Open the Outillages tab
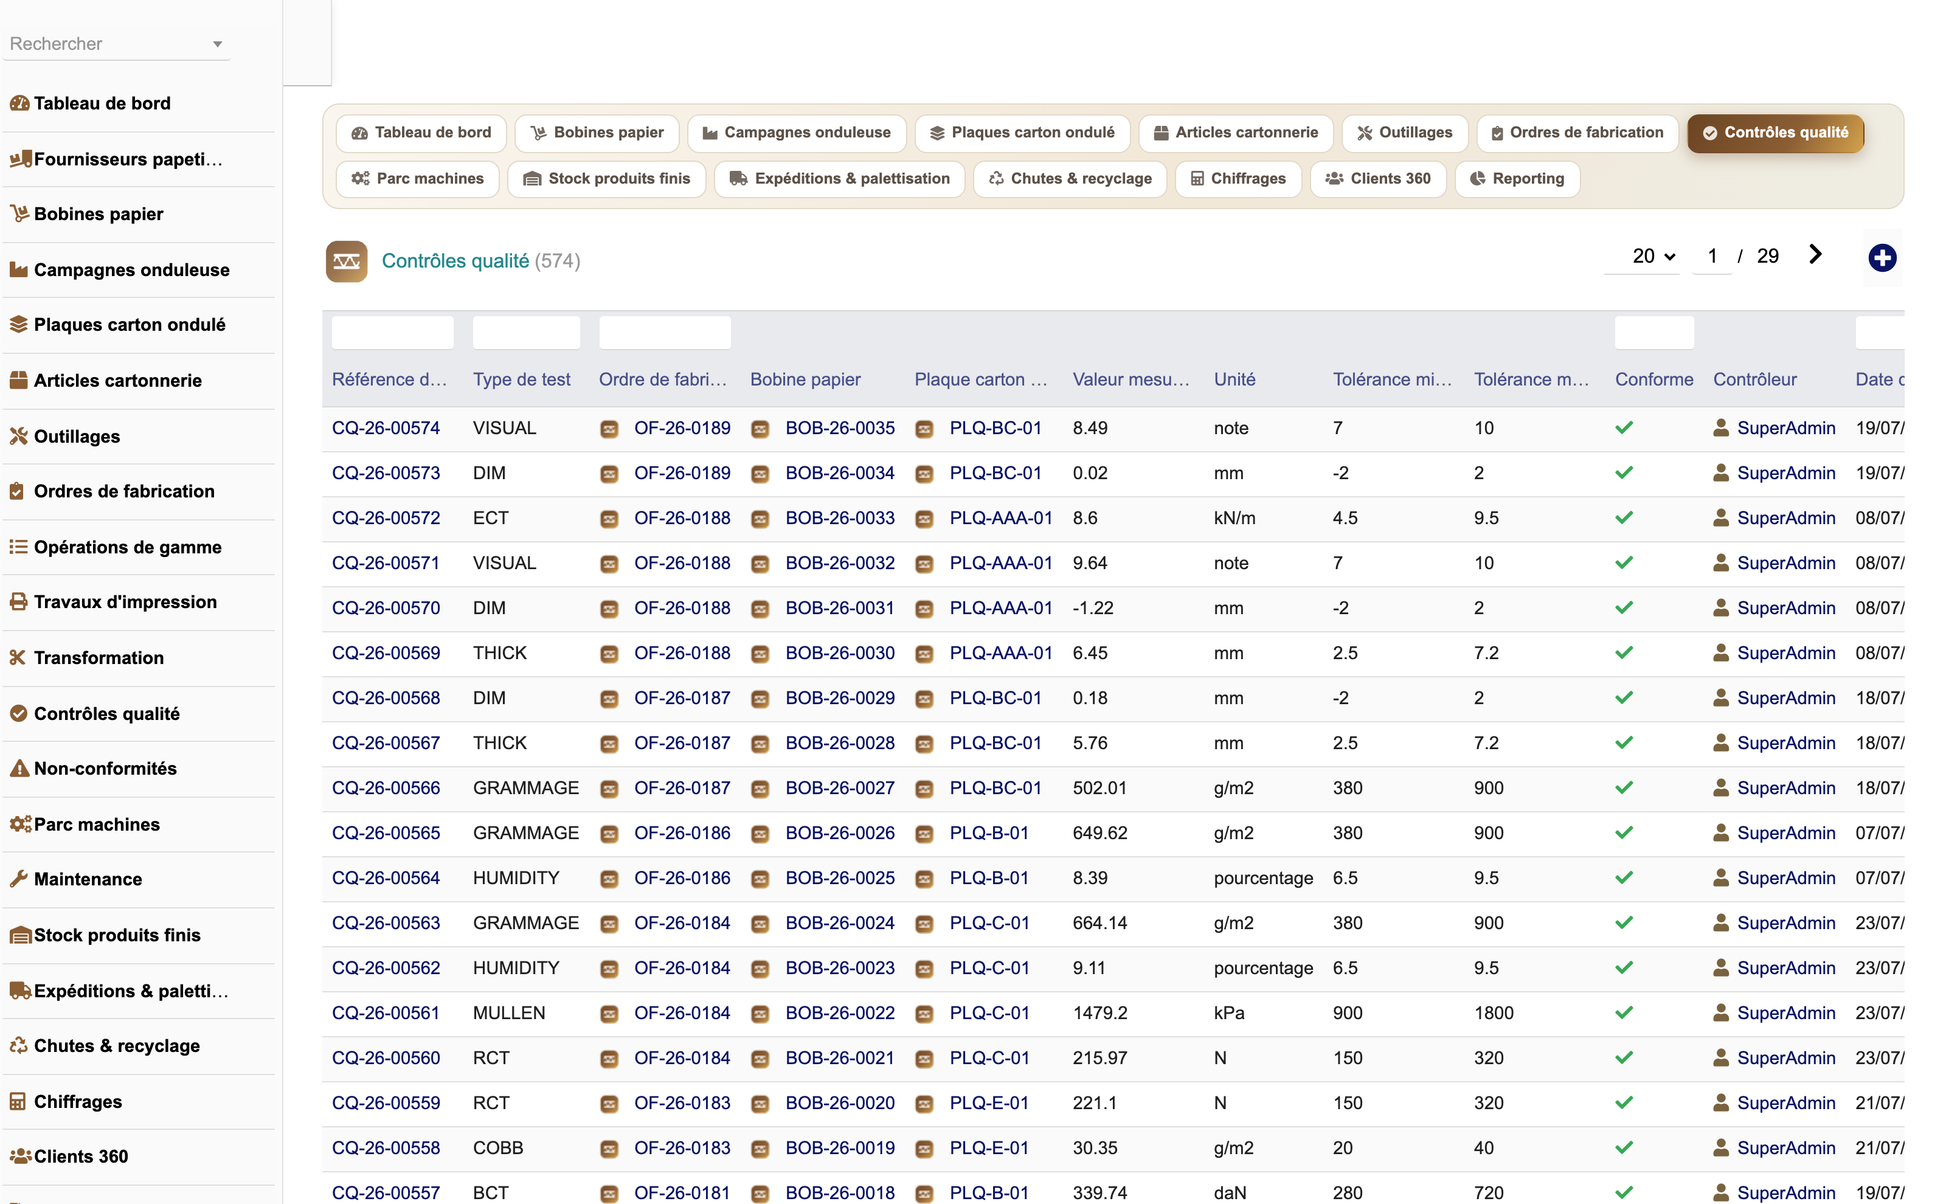The height and width of the screenshot is (1204, 1946). click(x=1404, y=133)
